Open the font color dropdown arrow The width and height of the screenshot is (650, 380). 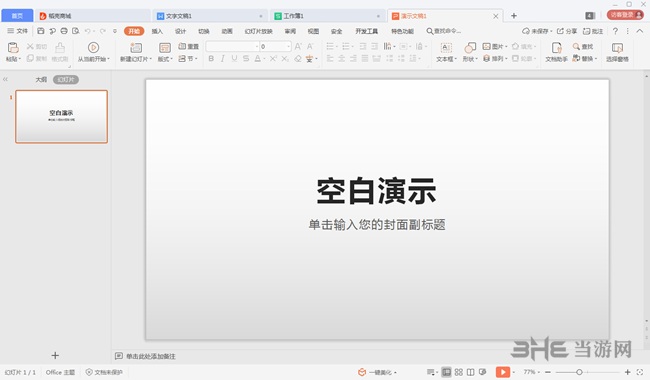(264, 59)
